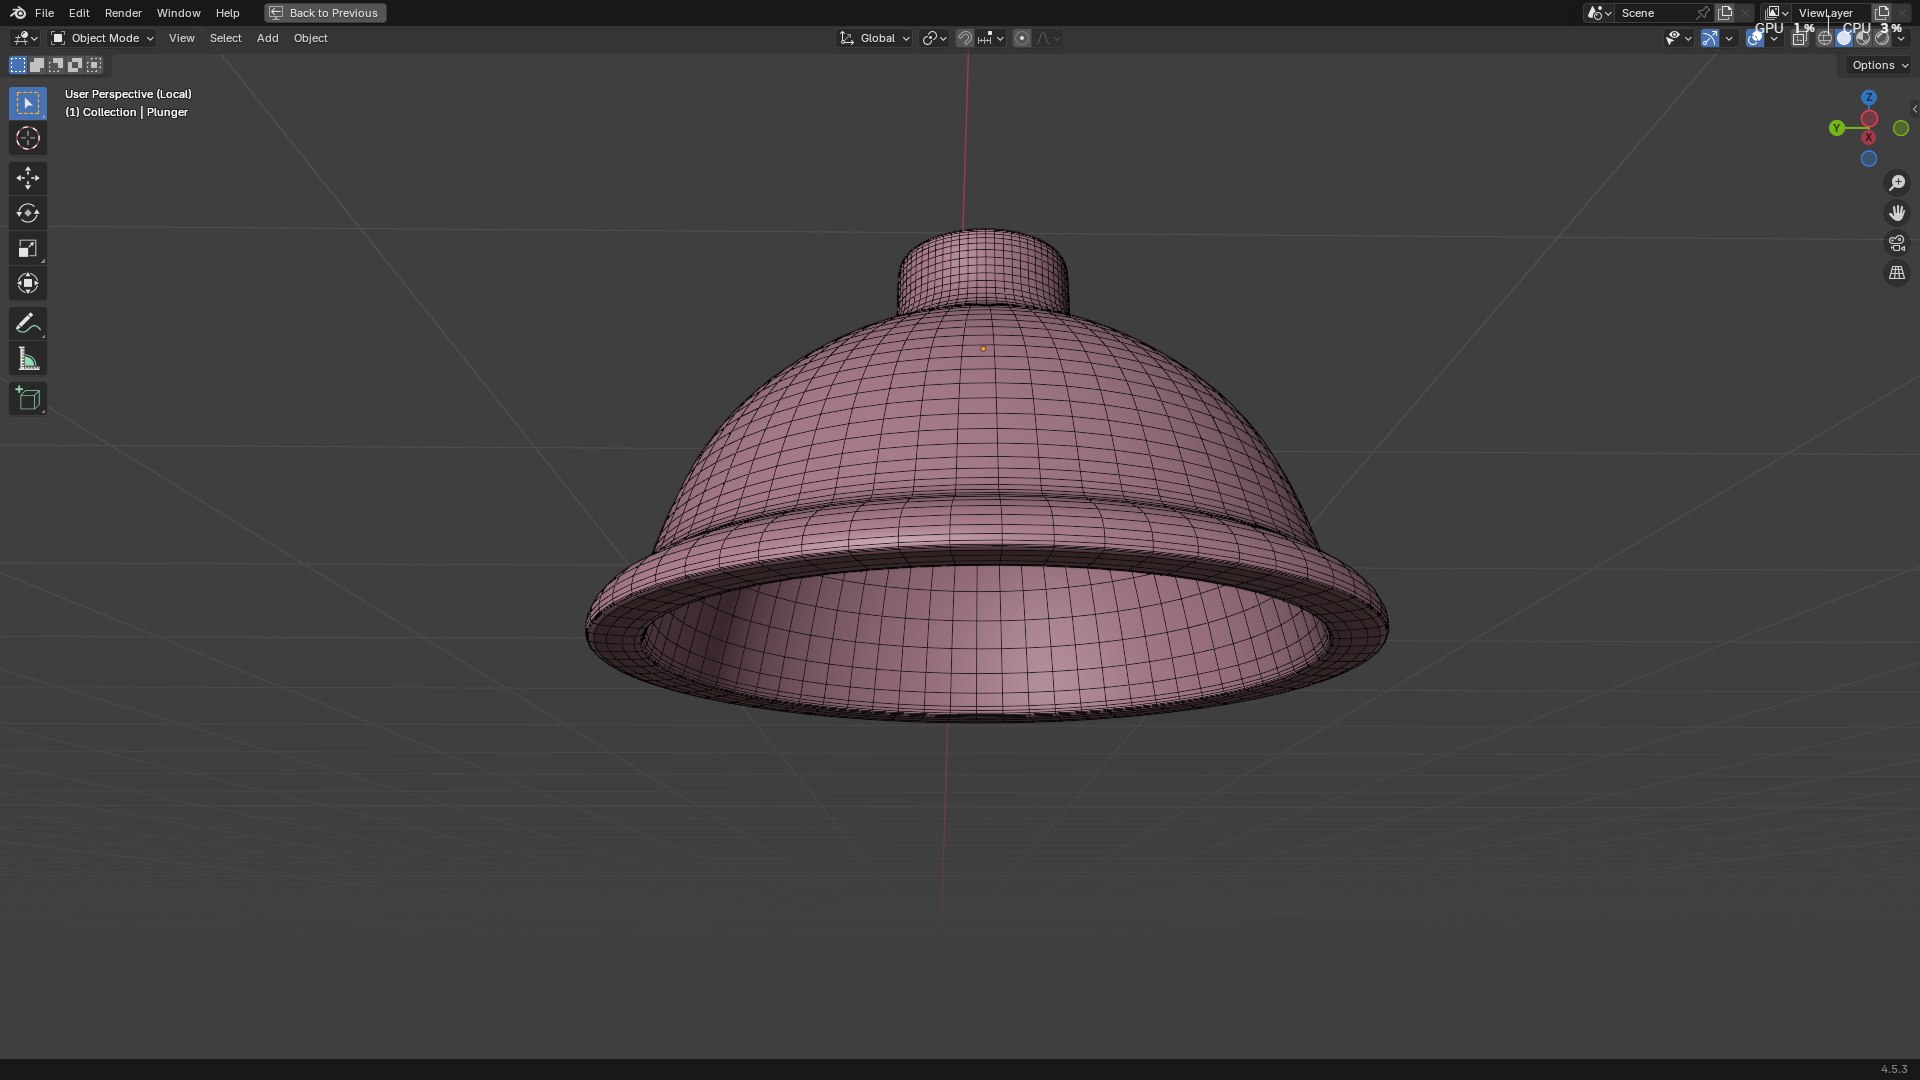The height and width of the screenshot is (1080, 1920).
Task: Click the pan view hand icon
Action: click(1896, 213)
